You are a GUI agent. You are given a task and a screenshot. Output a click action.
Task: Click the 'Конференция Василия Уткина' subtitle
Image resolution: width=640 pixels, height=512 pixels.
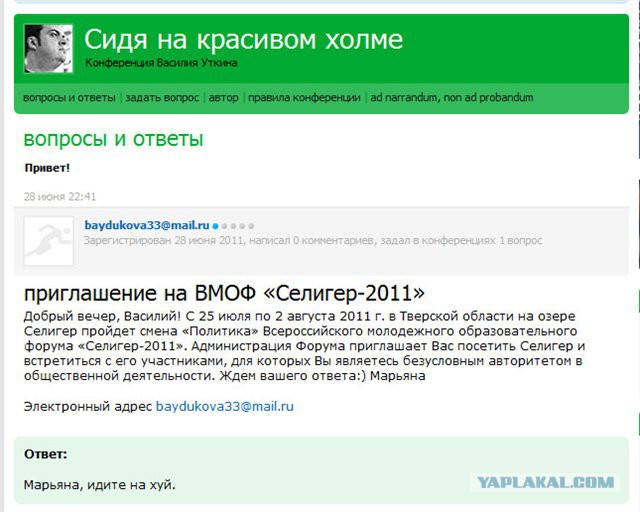[x=161, y=63]
